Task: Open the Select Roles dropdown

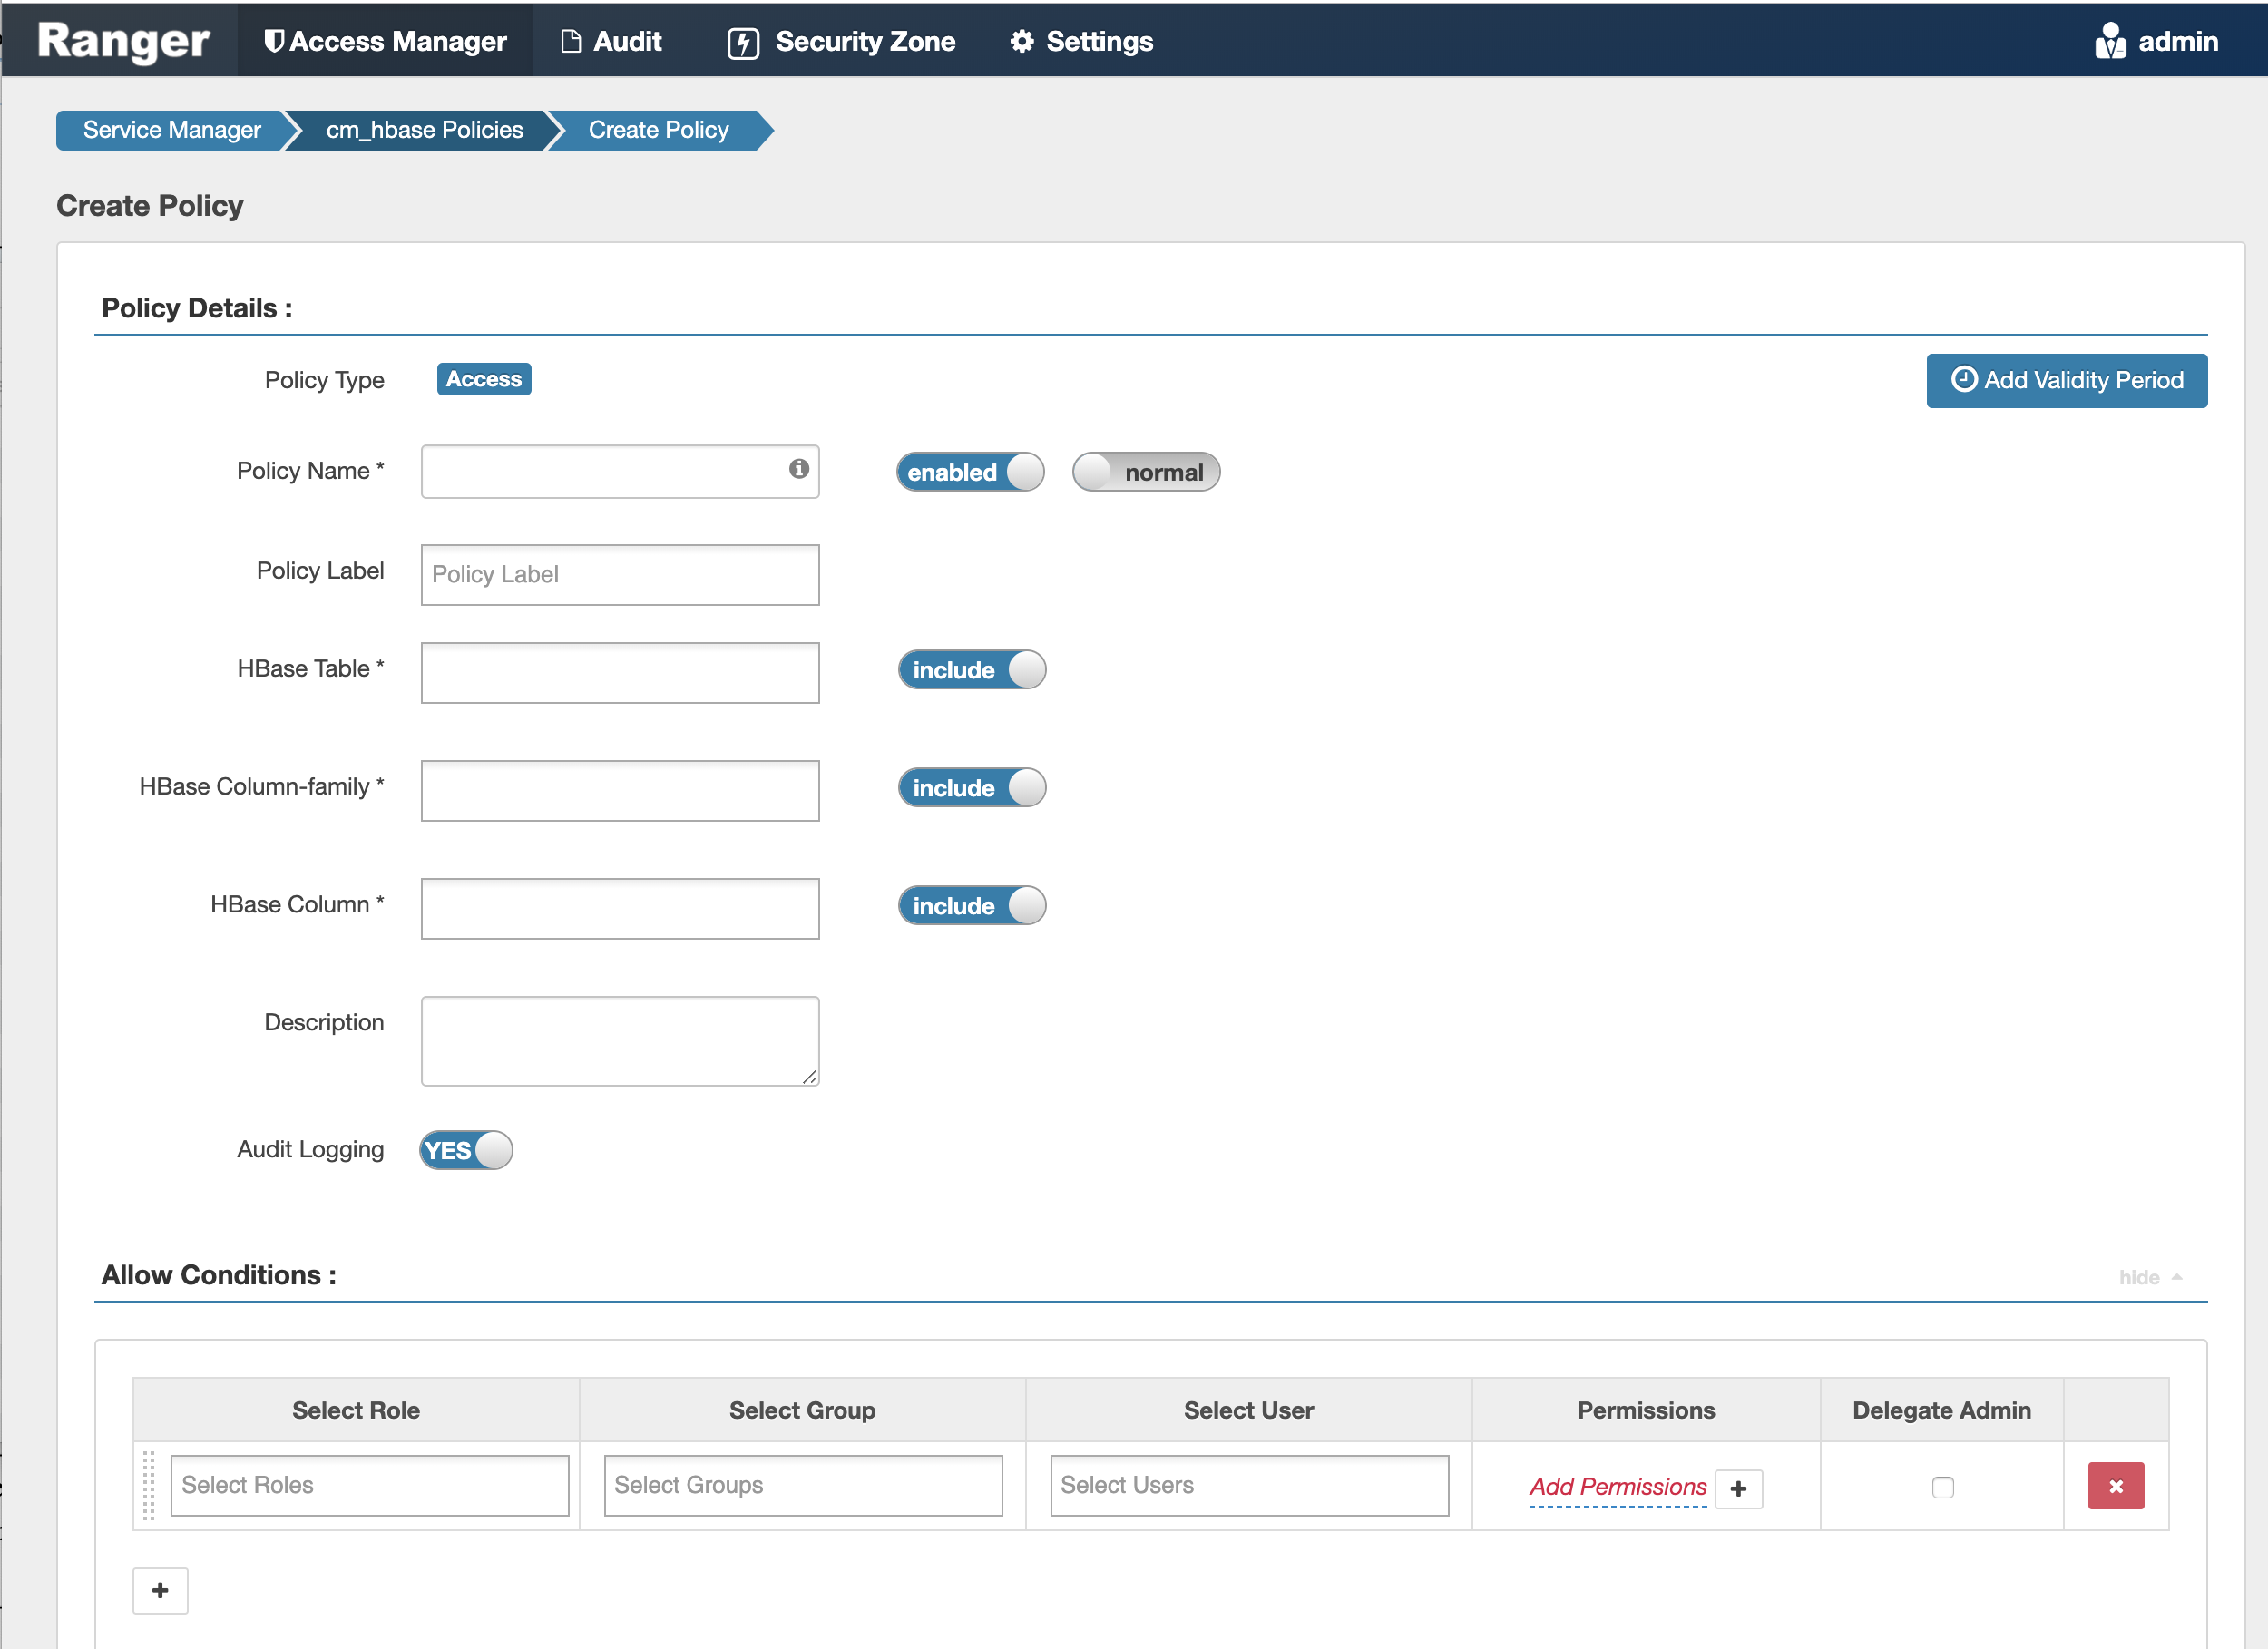Action: 370,1486
